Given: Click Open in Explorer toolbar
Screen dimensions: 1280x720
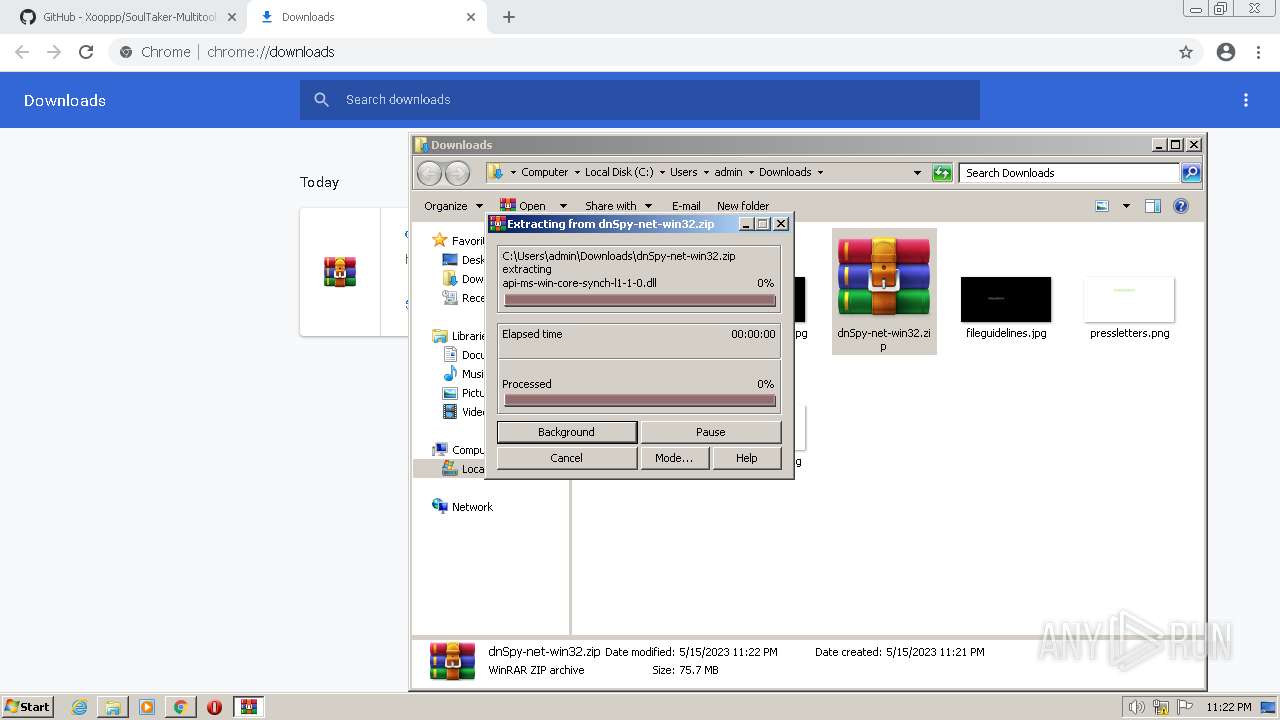Looking at the screenshot, I should [523, 206].
